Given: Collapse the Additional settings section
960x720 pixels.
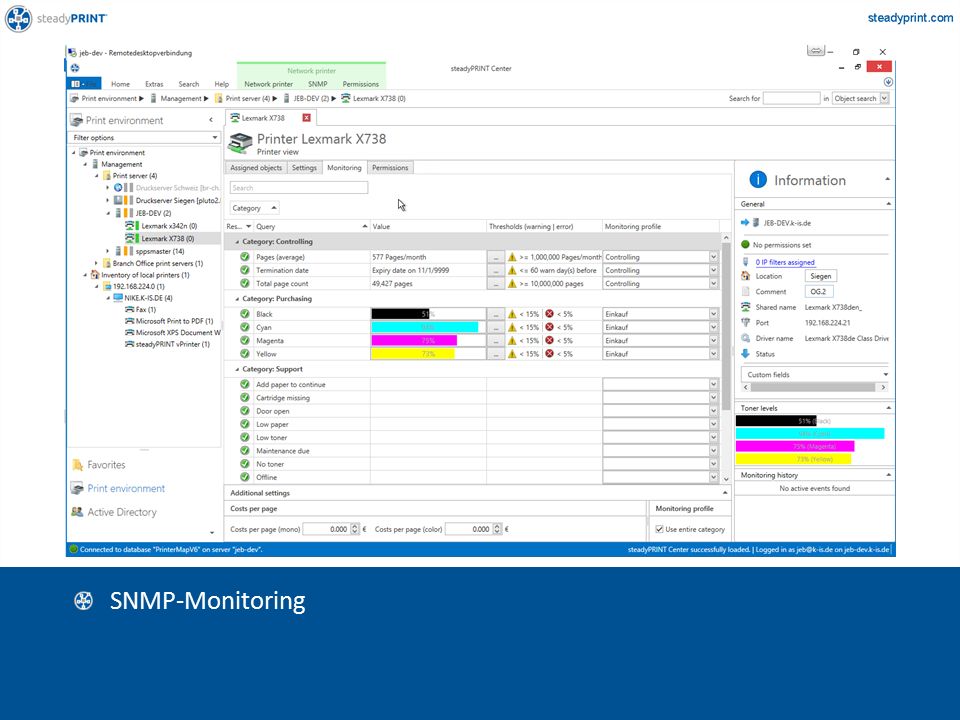Looking at the screenshot, I should click(725, 493).
